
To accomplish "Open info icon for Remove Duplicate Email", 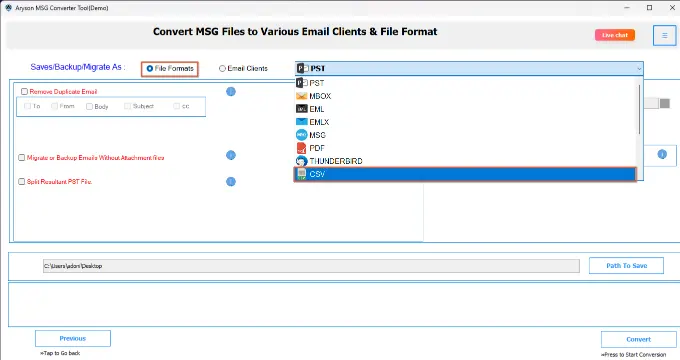I will coord(231,92).
